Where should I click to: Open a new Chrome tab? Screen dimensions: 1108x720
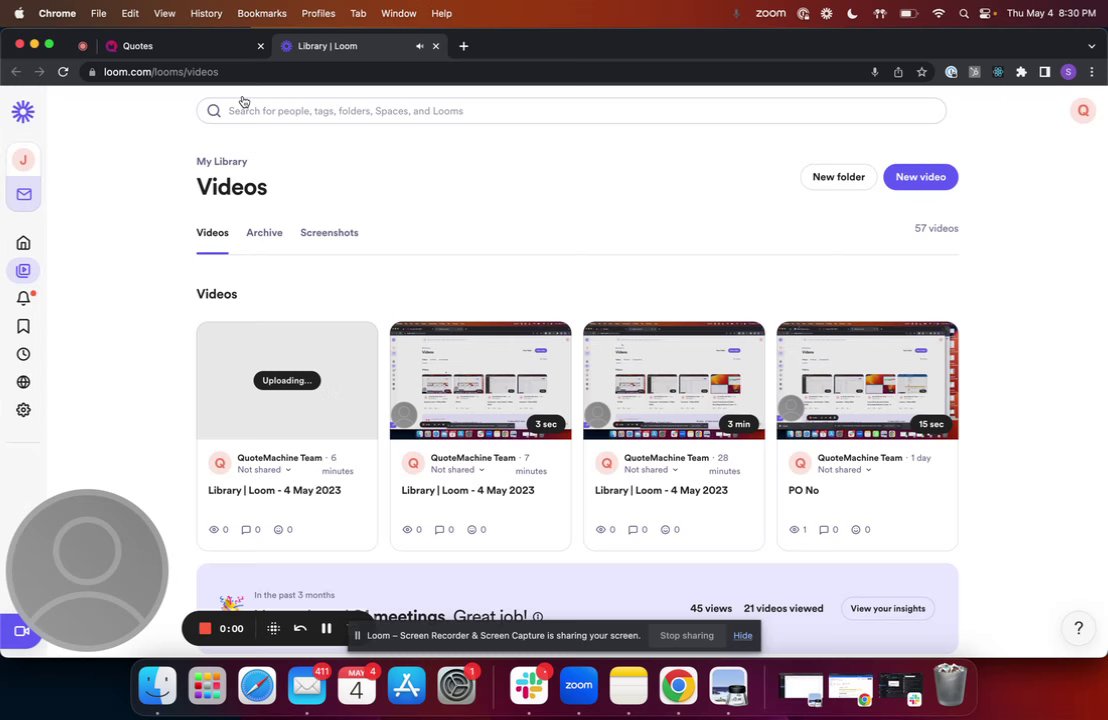[x=464, y=46]
